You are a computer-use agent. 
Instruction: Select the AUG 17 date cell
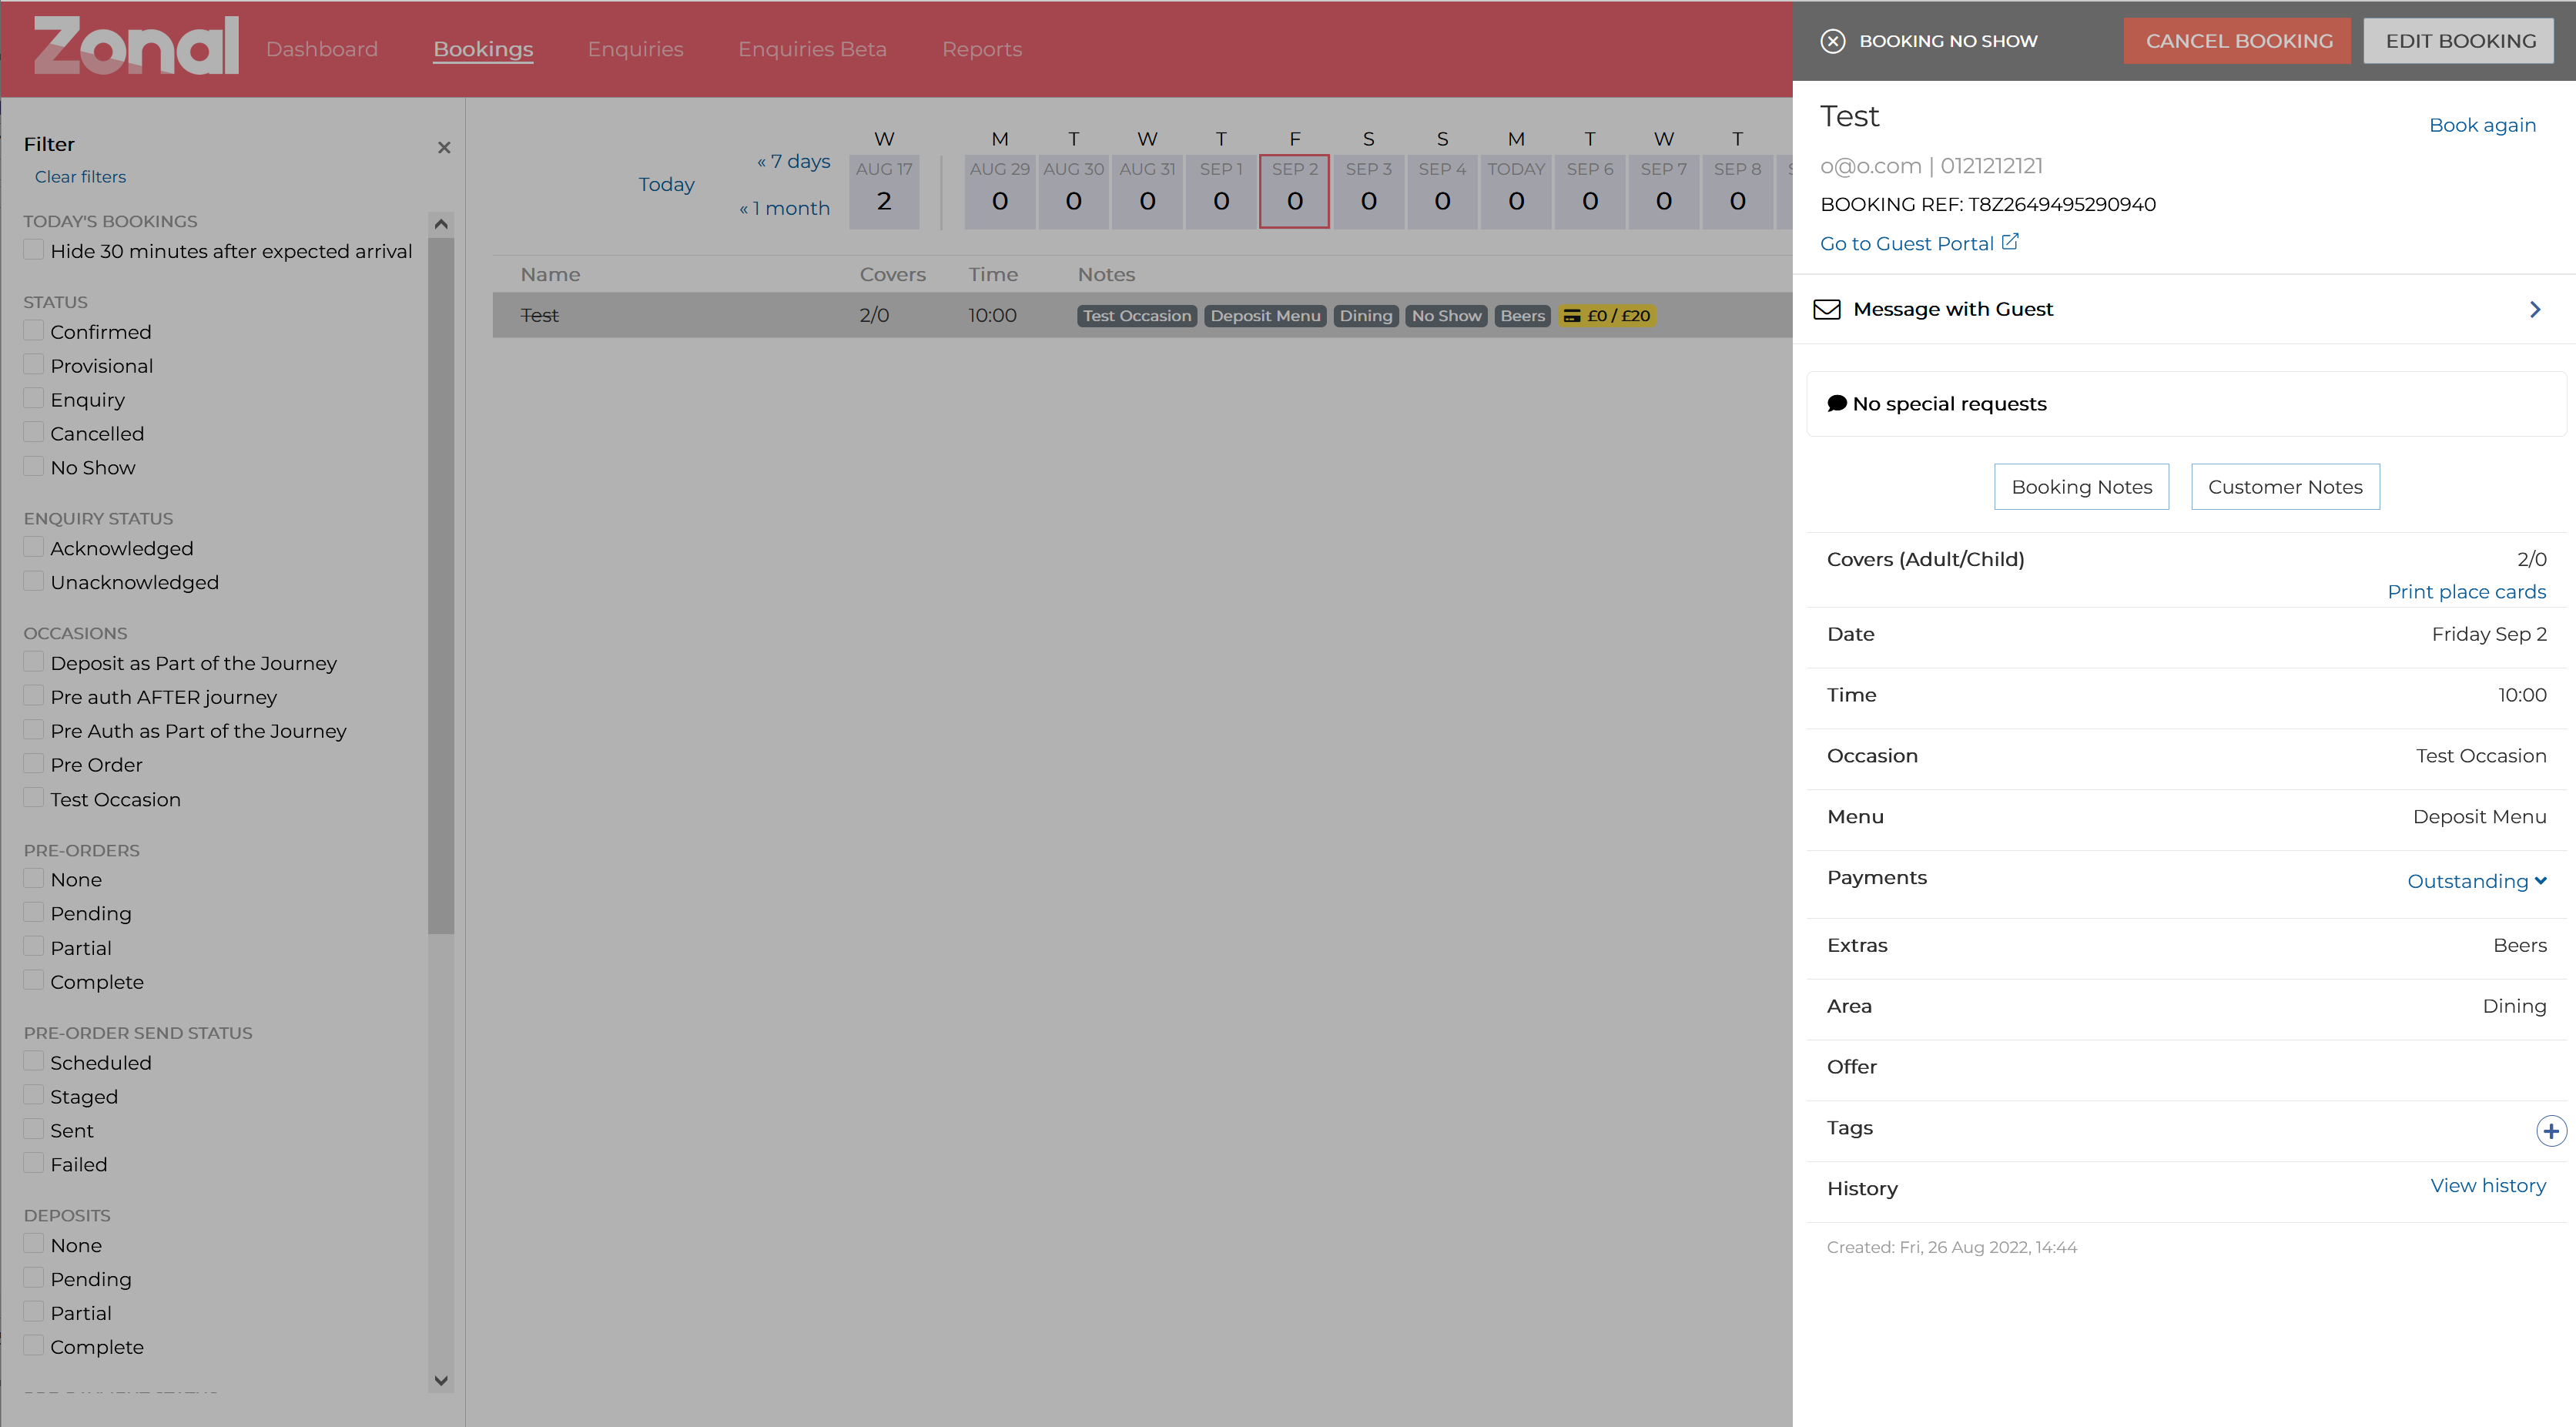click(884, 192)
